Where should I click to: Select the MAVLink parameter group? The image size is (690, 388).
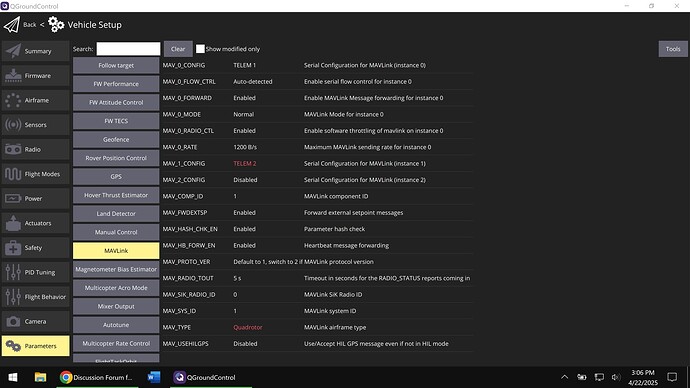116,251
